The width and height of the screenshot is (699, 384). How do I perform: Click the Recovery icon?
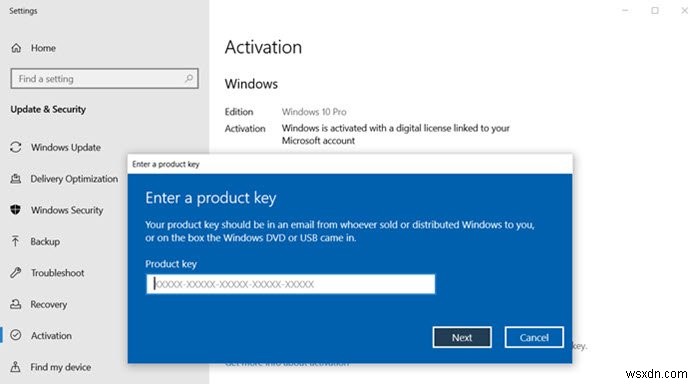[x=16, y=304]
